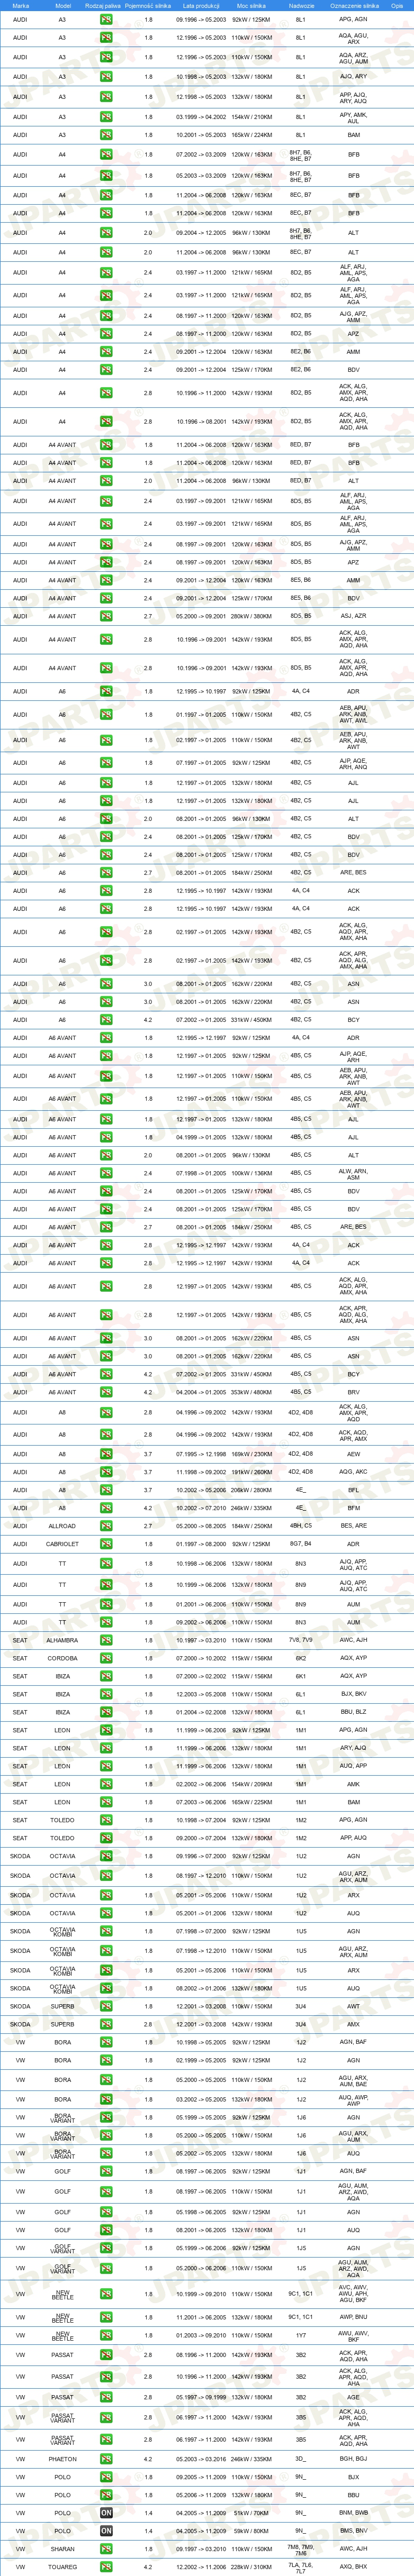Click engine code AXQ, BHX

353,2567
